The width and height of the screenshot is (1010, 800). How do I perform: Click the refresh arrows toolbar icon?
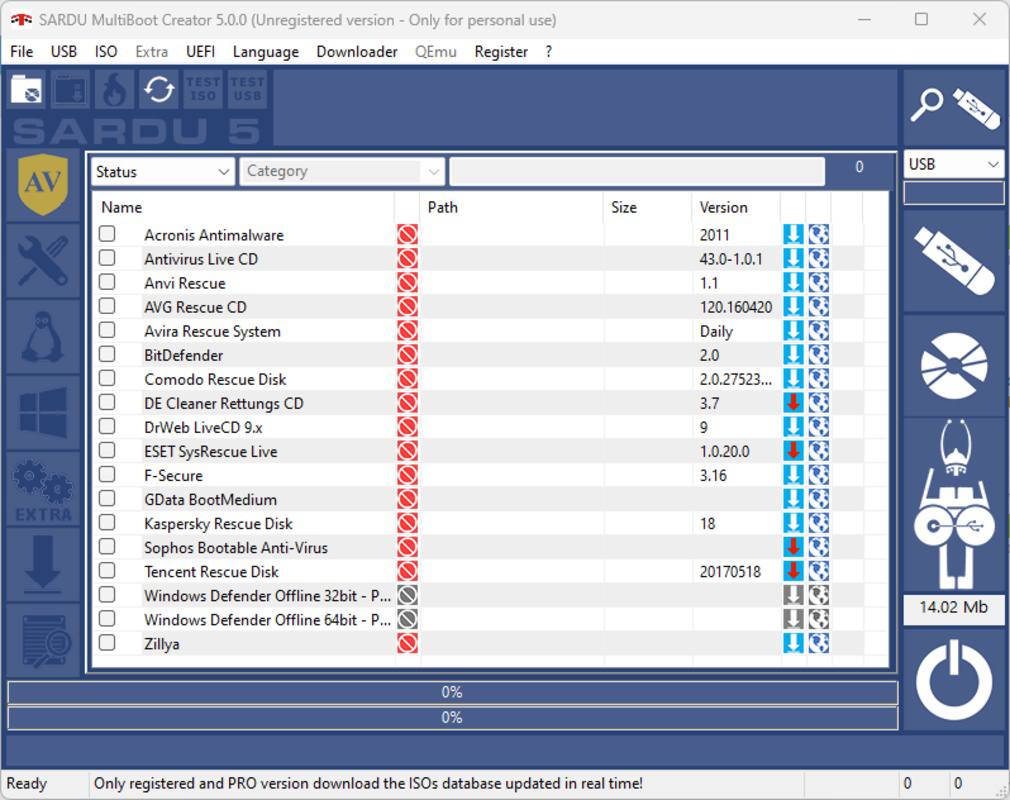pyautogui.click(x=159, y=89)
